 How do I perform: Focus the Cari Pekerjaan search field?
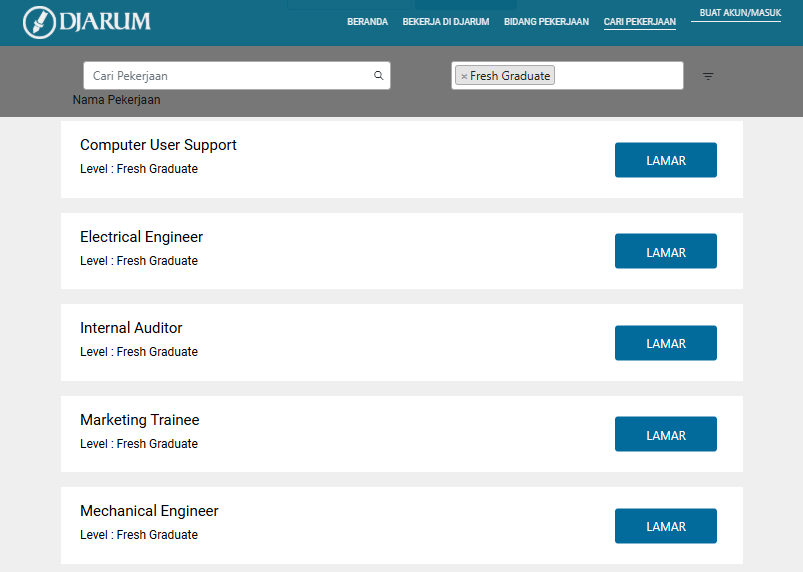(228, 75)
